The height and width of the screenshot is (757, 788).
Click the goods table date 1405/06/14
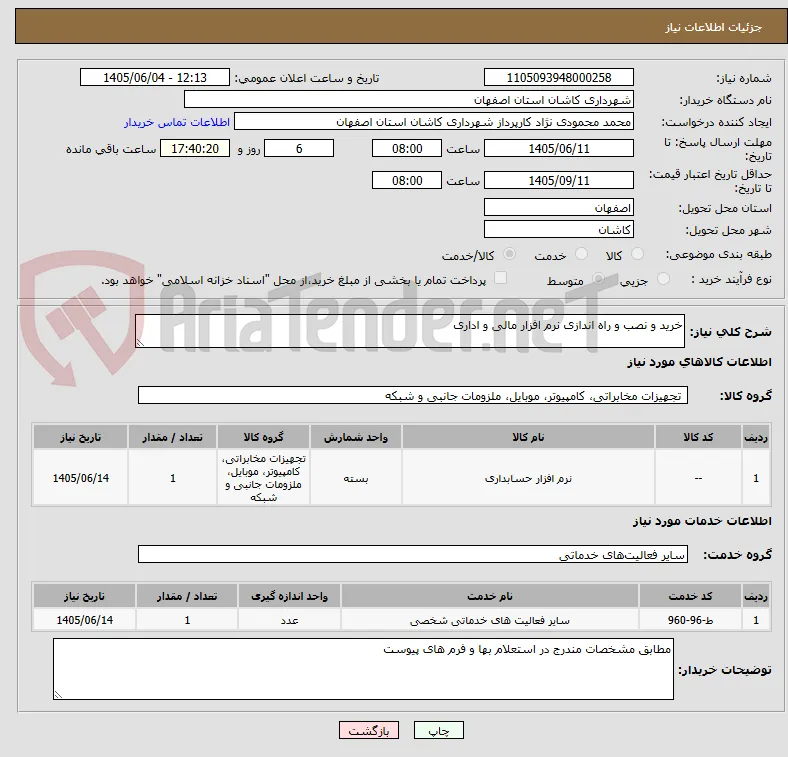[x=80, y=478]
